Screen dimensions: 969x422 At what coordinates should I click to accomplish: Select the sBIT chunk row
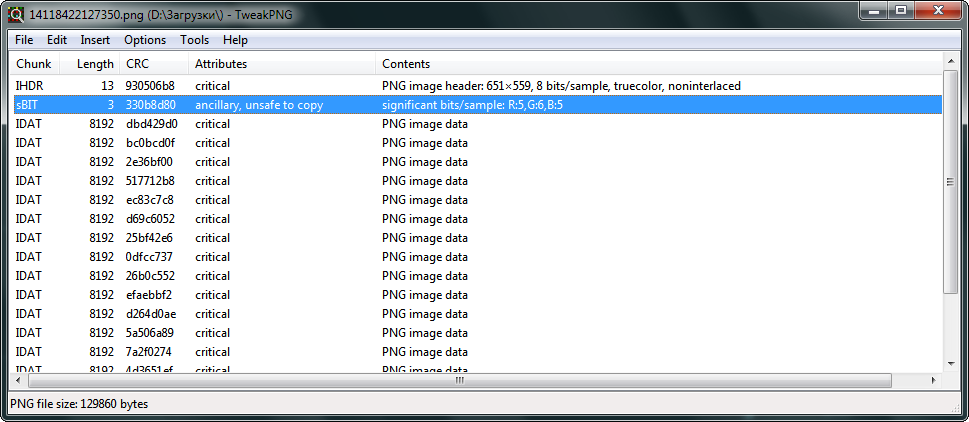point(476,105)
